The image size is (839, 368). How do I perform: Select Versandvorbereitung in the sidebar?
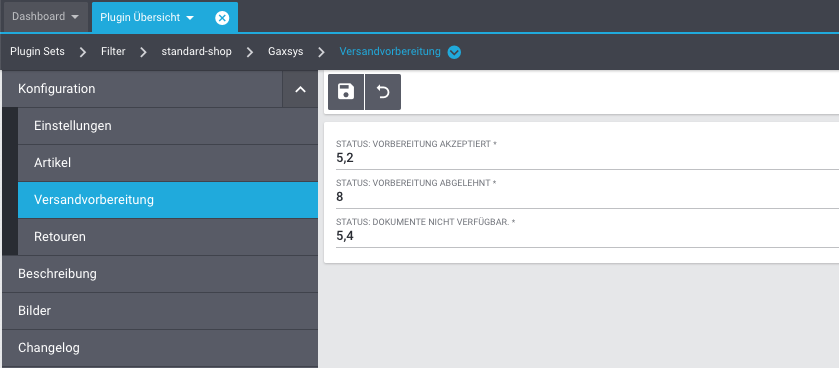(168, 200)
